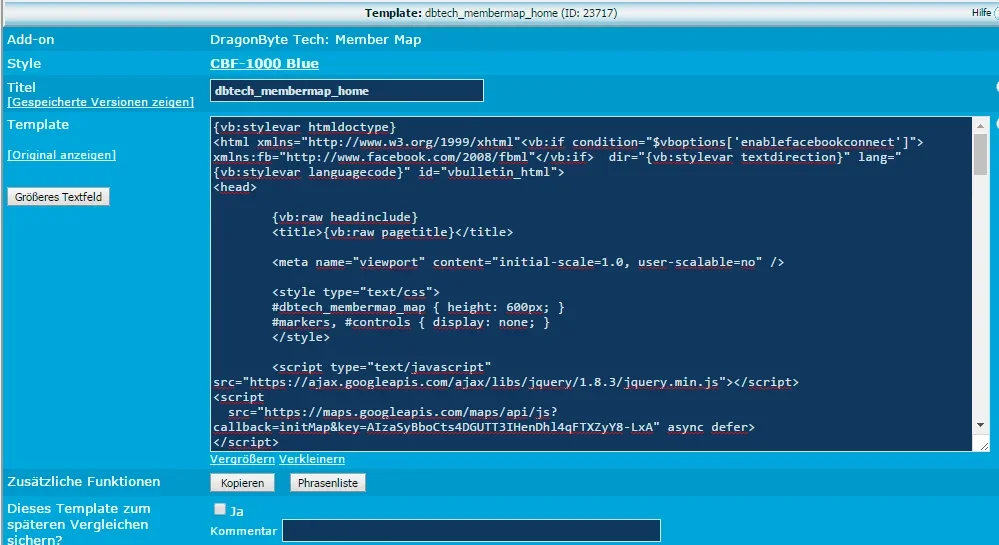
Task: Click the Add-on label text
Action: tap(31, 40)
